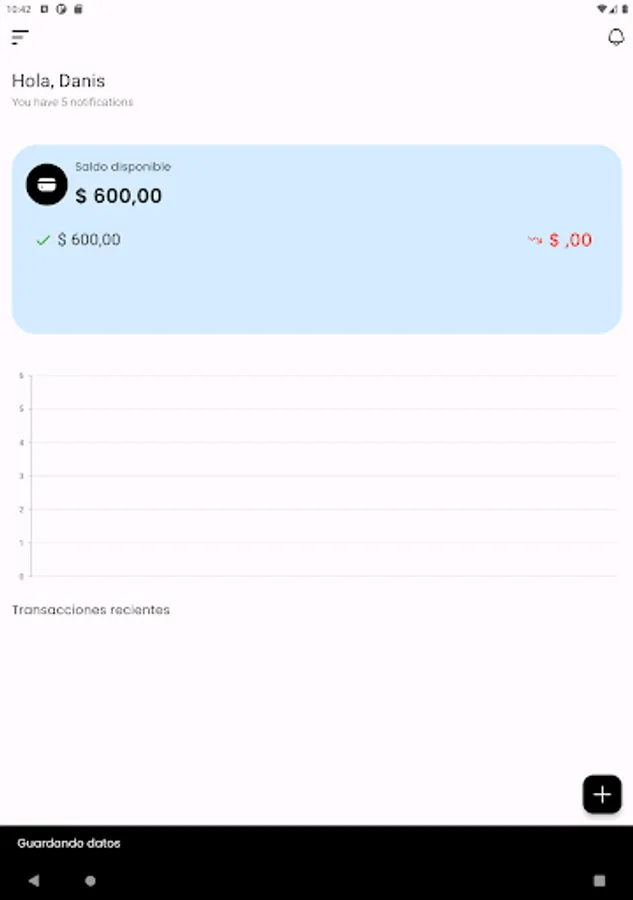The height and width of the screenshot is (900, 633).
Task: Tap the bold $ 600,00 balance
Action: (118, 196)
